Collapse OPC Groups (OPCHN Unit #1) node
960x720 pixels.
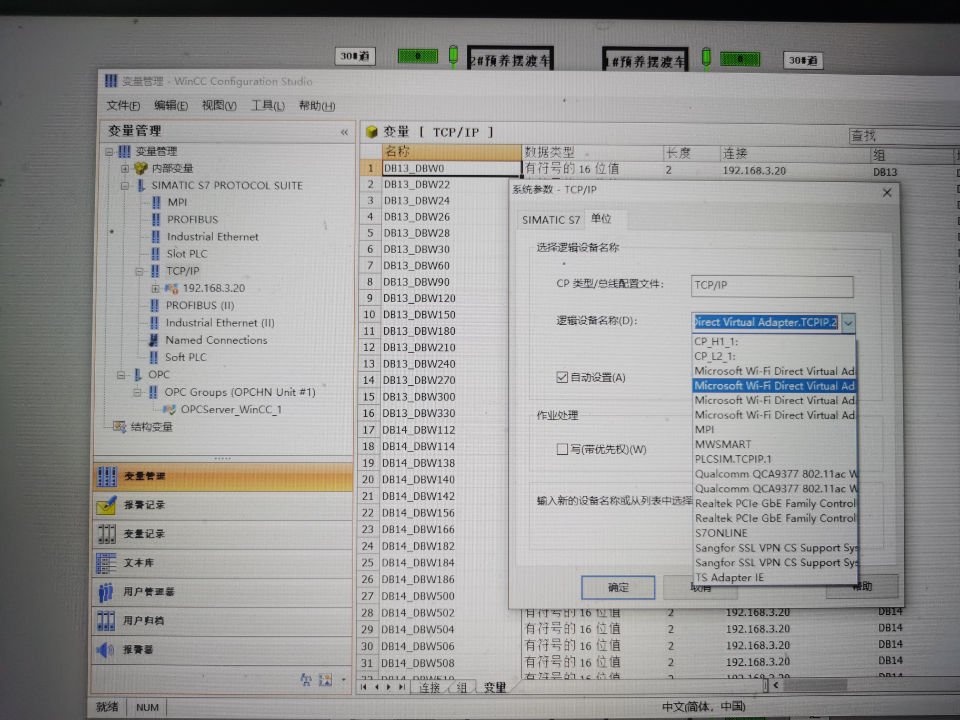click(x=137, y=392)
